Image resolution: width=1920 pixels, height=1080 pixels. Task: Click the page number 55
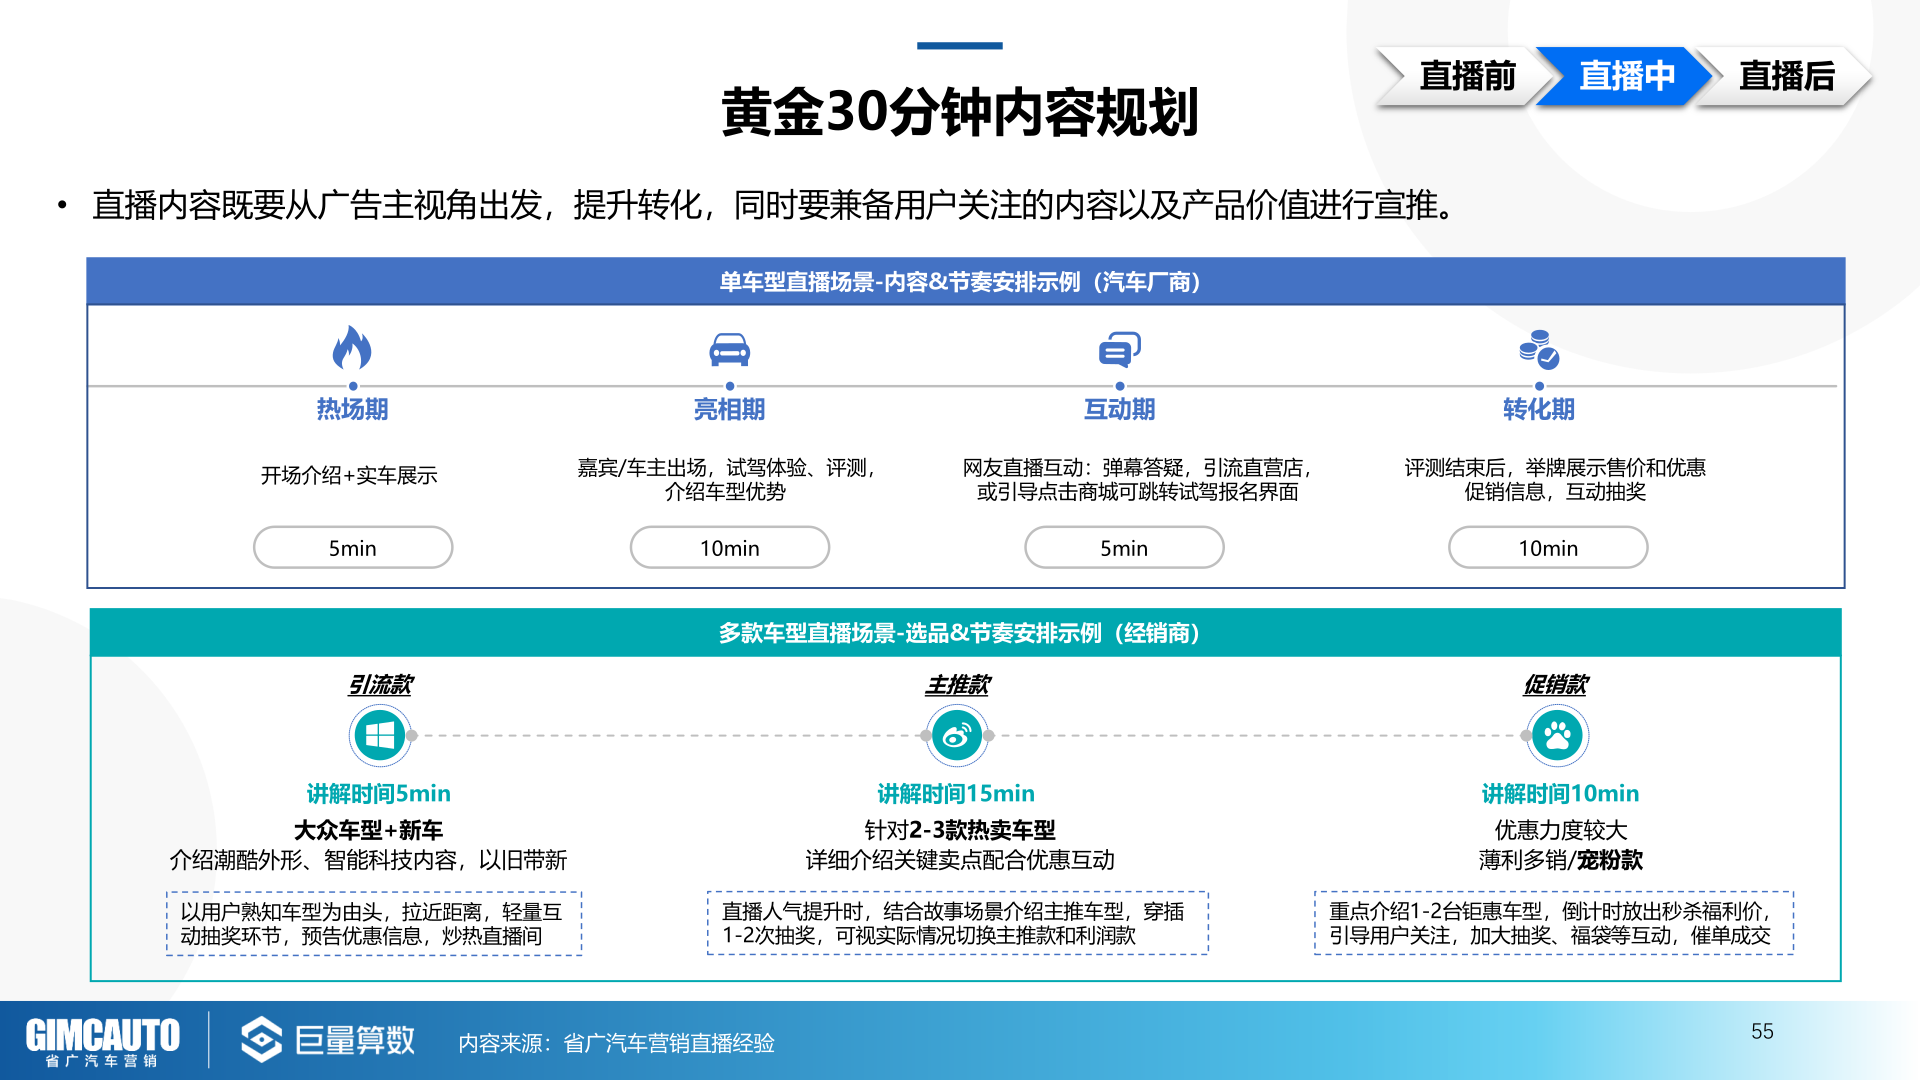[1762, 1031]
